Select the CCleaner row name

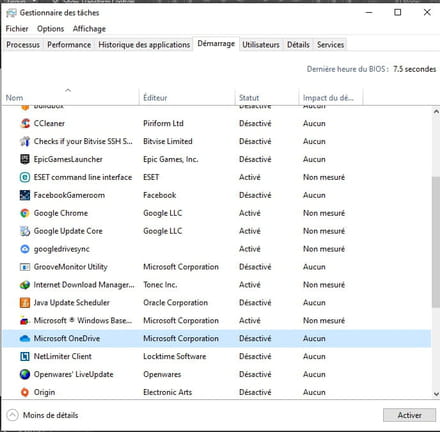click(49, 123)
